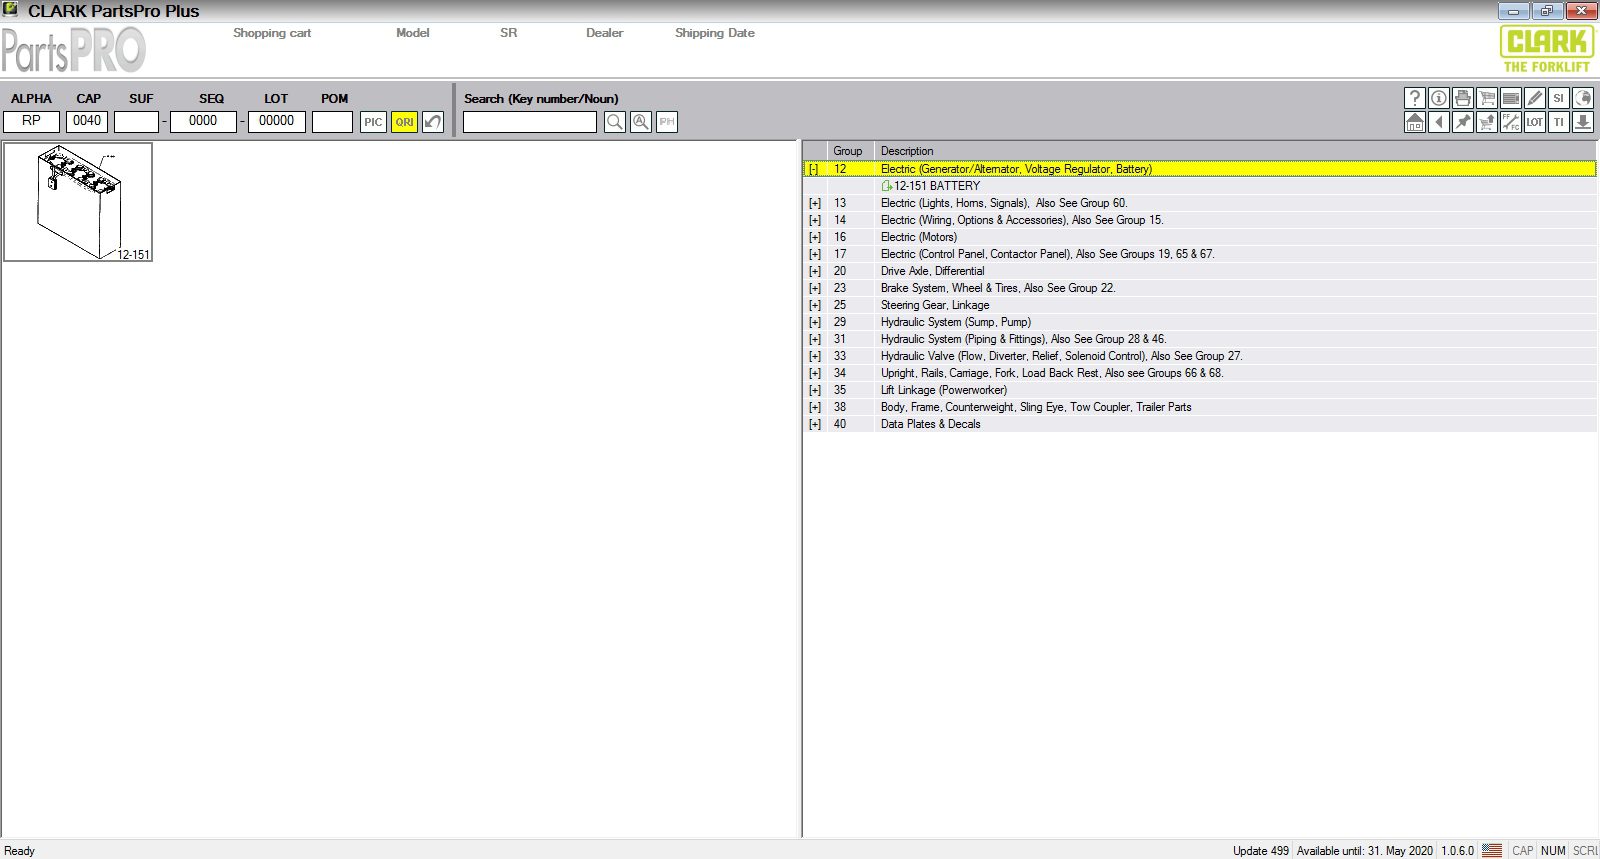
Task: Expand group 13 Electric Lights, Horns, Signals
Action: [x=815, y=203]
